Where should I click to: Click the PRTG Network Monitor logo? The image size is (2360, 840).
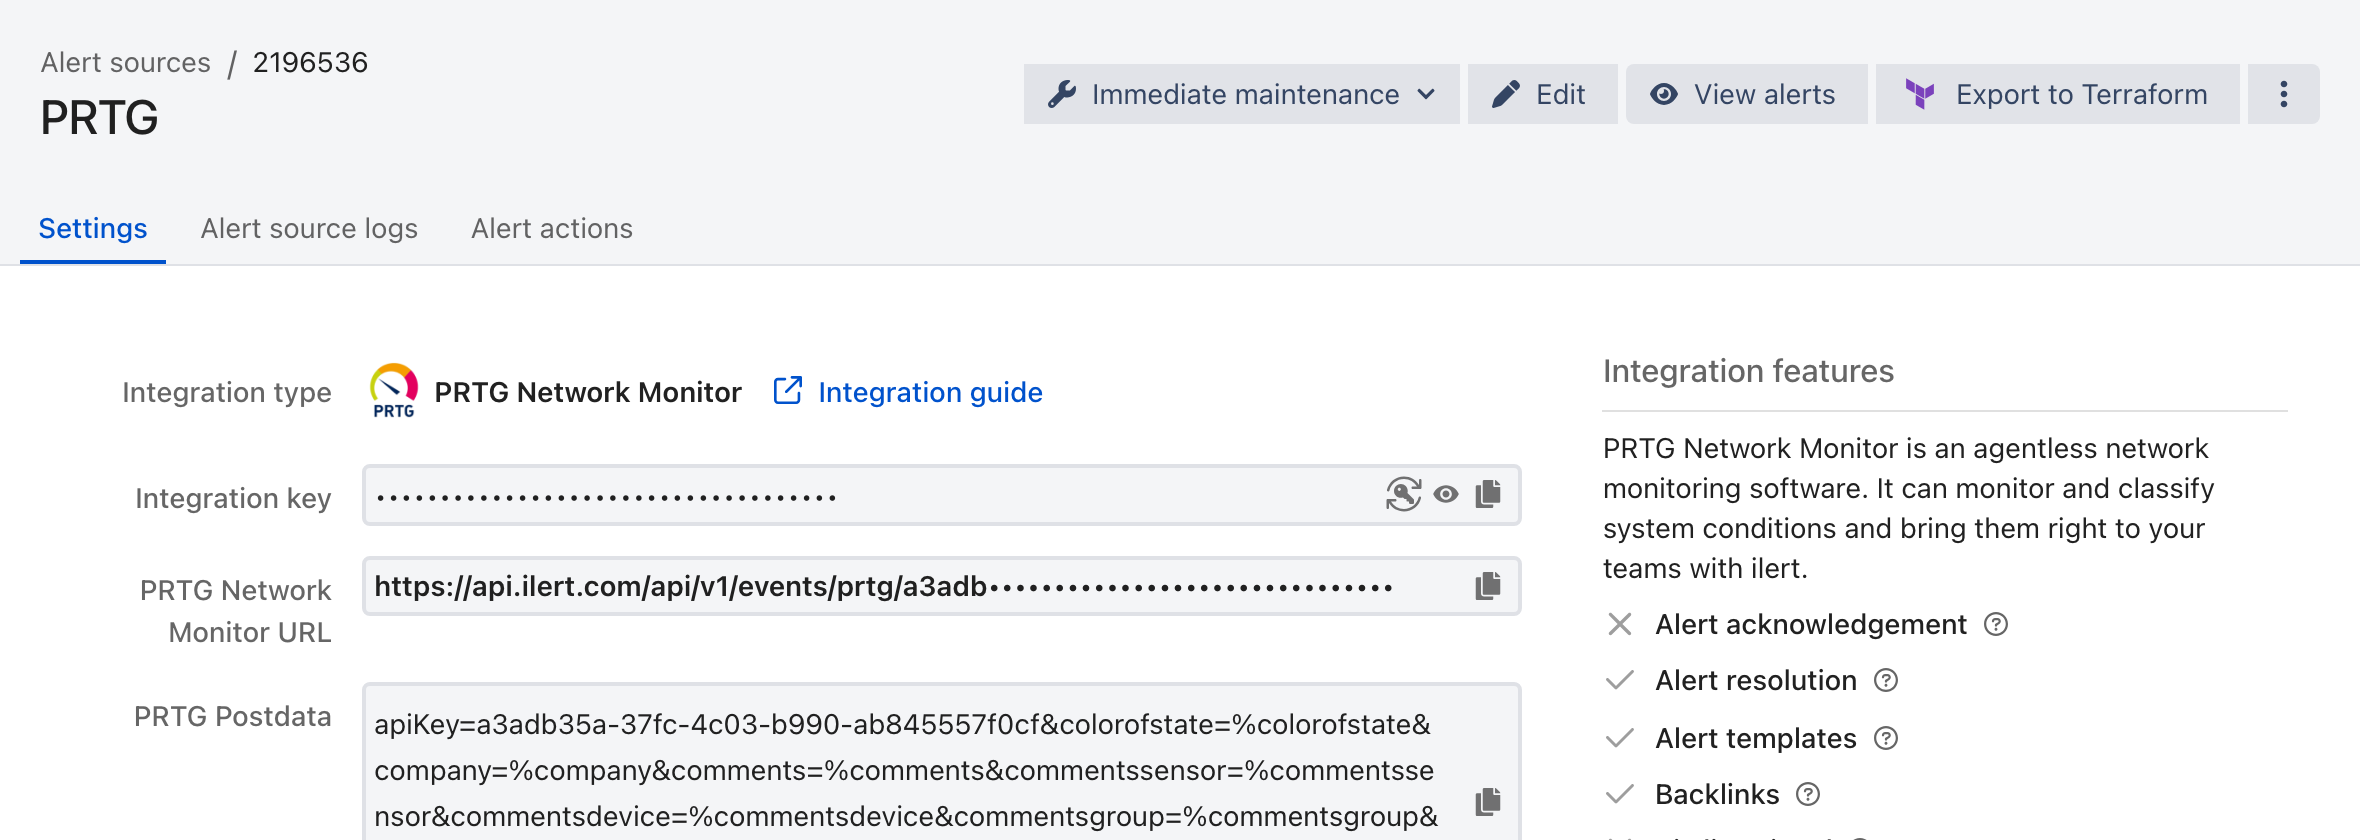[394, 391]
